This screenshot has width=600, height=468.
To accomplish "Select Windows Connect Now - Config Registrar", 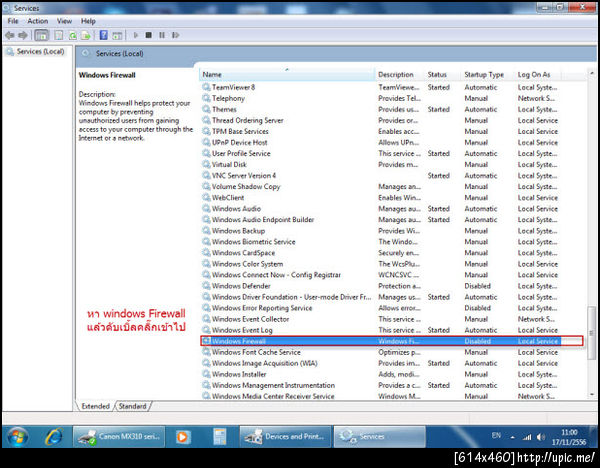I will pyautogui.click(x=276, y=275).
